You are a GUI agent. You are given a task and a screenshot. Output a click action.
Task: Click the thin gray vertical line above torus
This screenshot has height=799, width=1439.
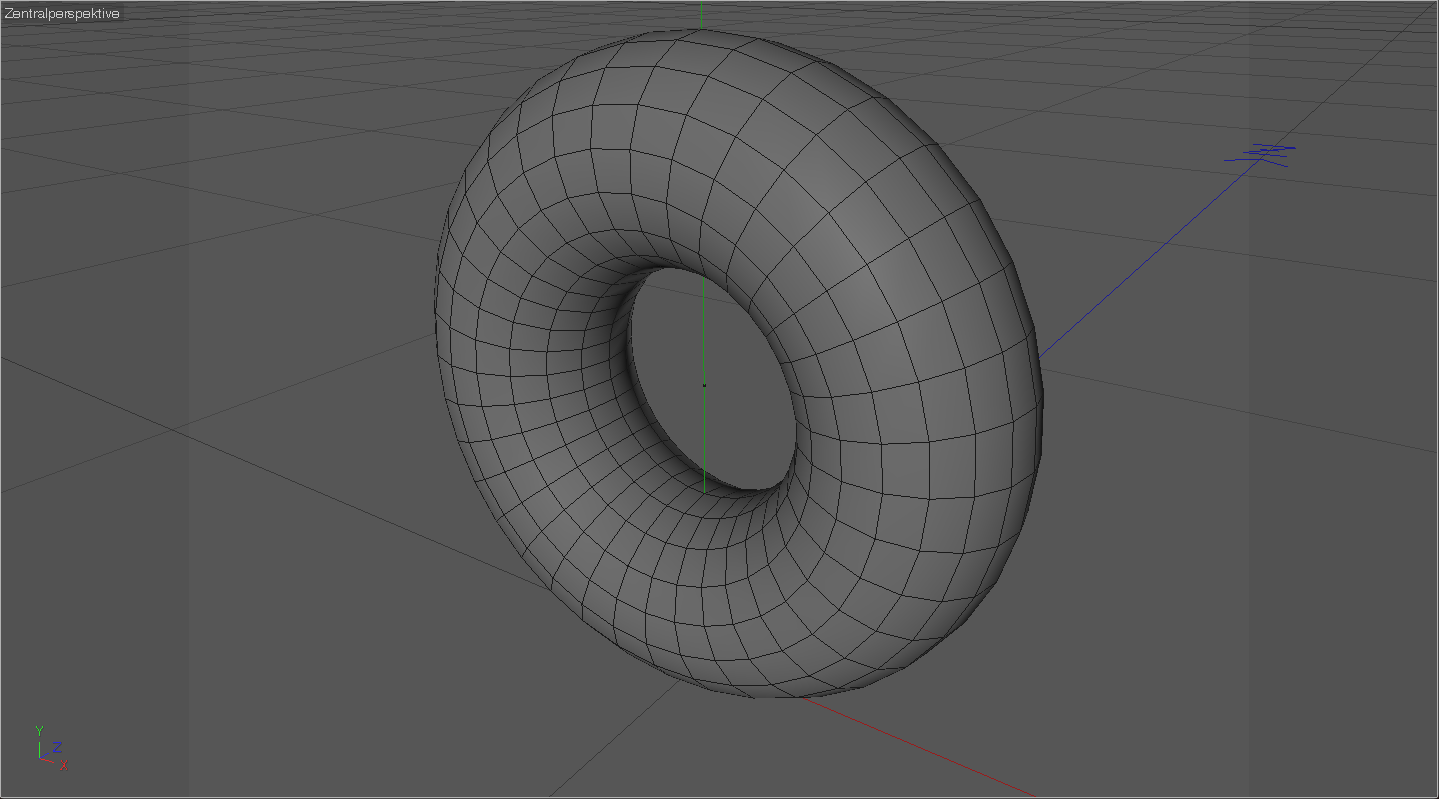[701, 14]
